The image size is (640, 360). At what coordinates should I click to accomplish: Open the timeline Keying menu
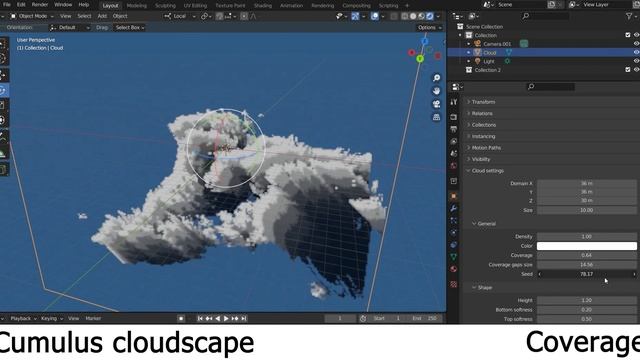pos(51,318)
